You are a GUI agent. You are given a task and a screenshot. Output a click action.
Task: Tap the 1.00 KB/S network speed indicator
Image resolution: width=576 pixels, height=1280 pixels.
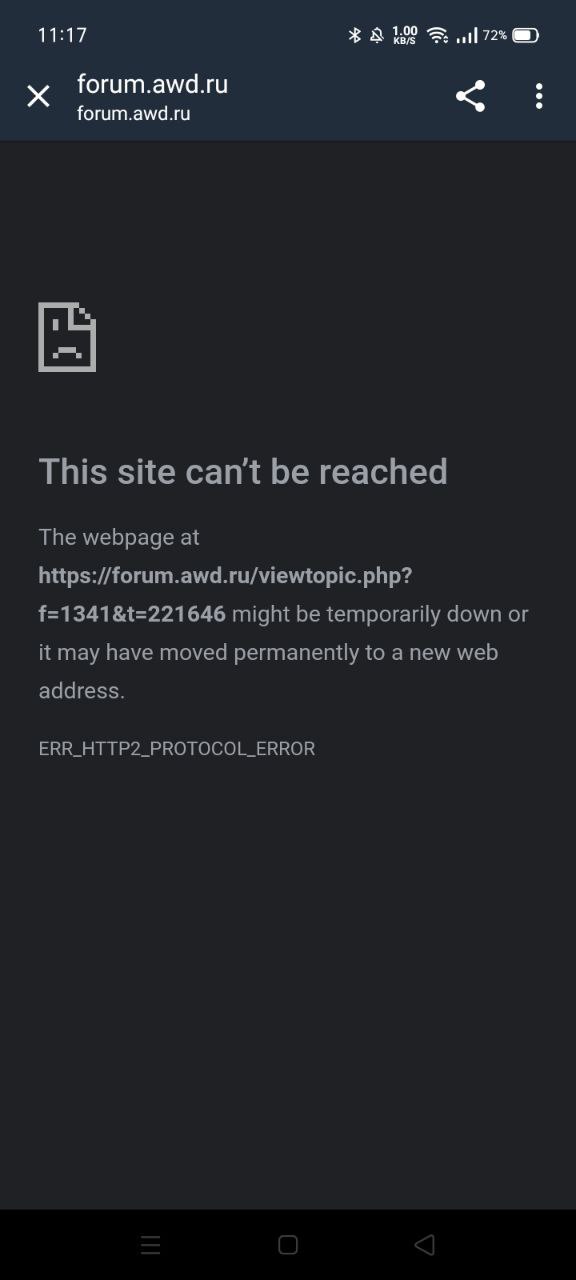(x=405, y=35)
